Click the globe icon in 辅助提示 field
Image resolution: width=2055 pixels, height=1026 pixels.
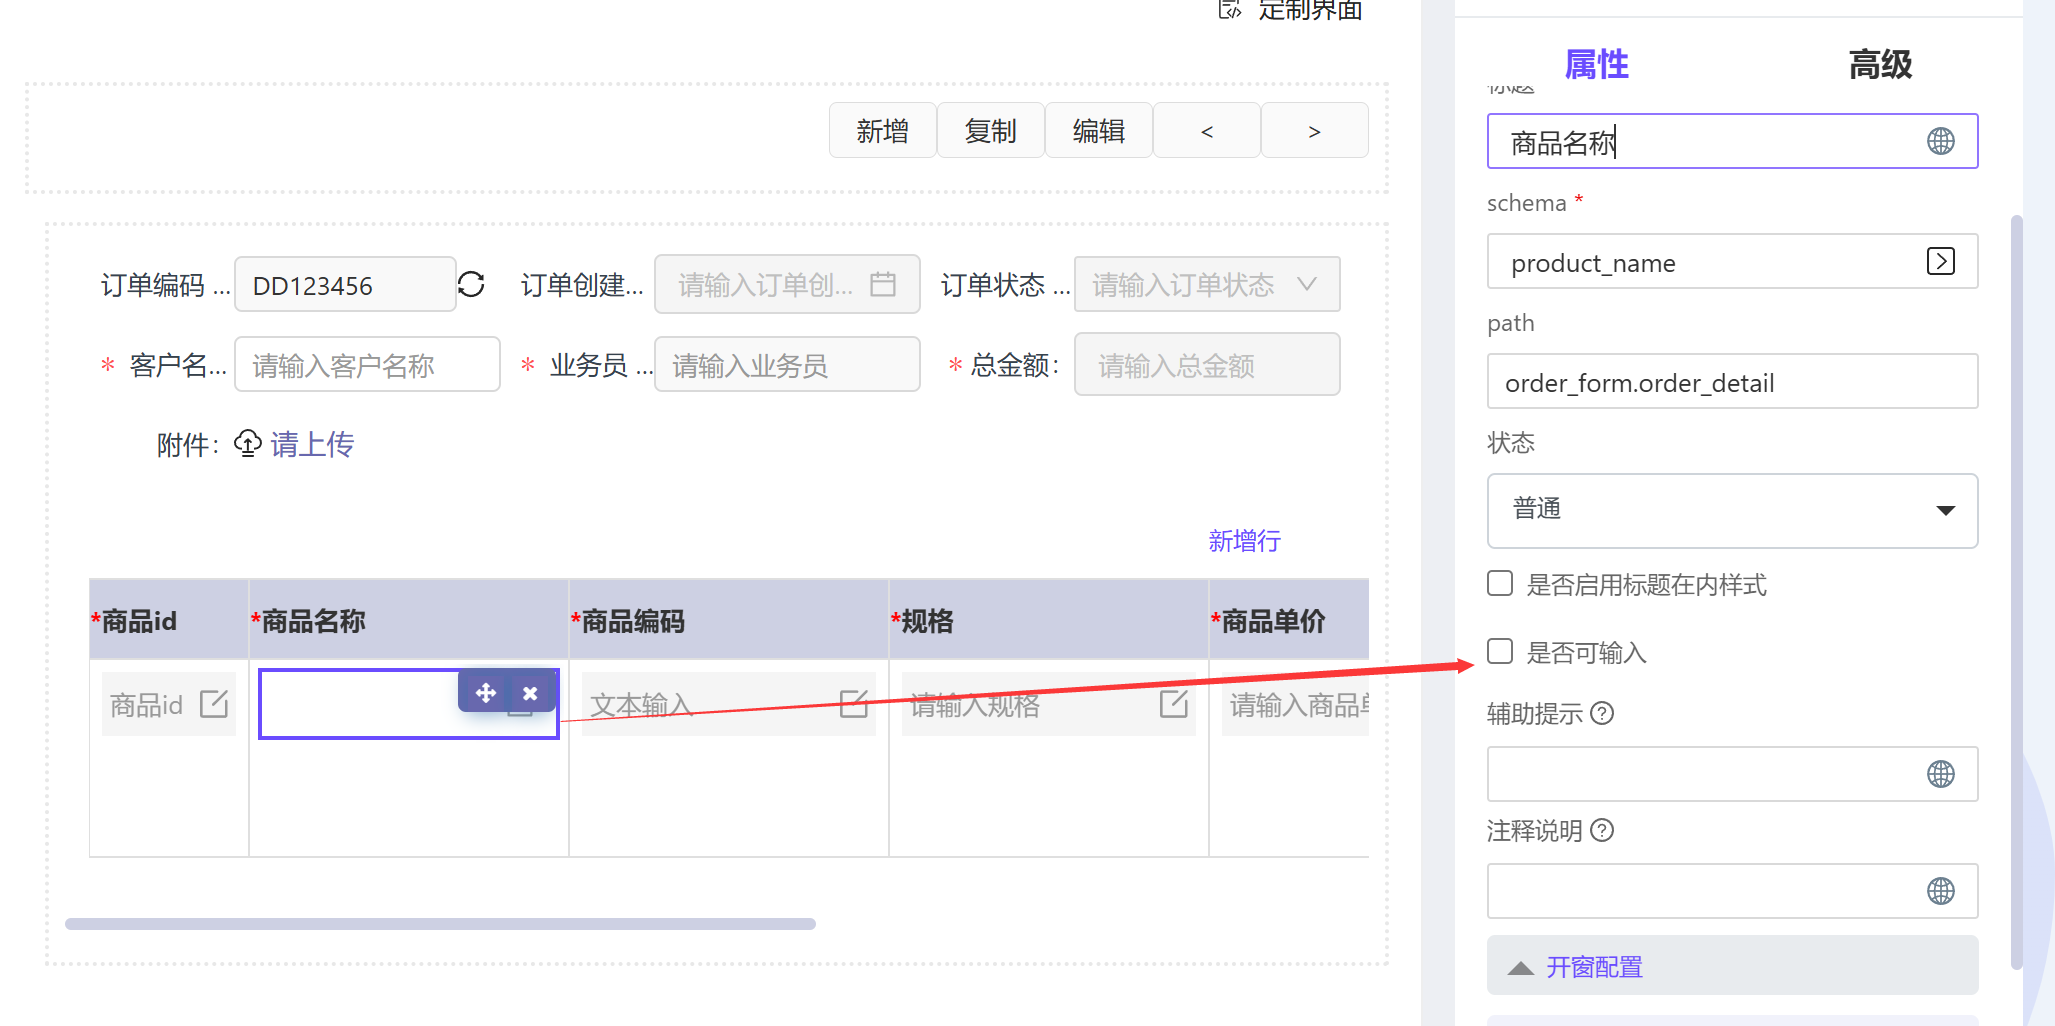pos(1940,774)
